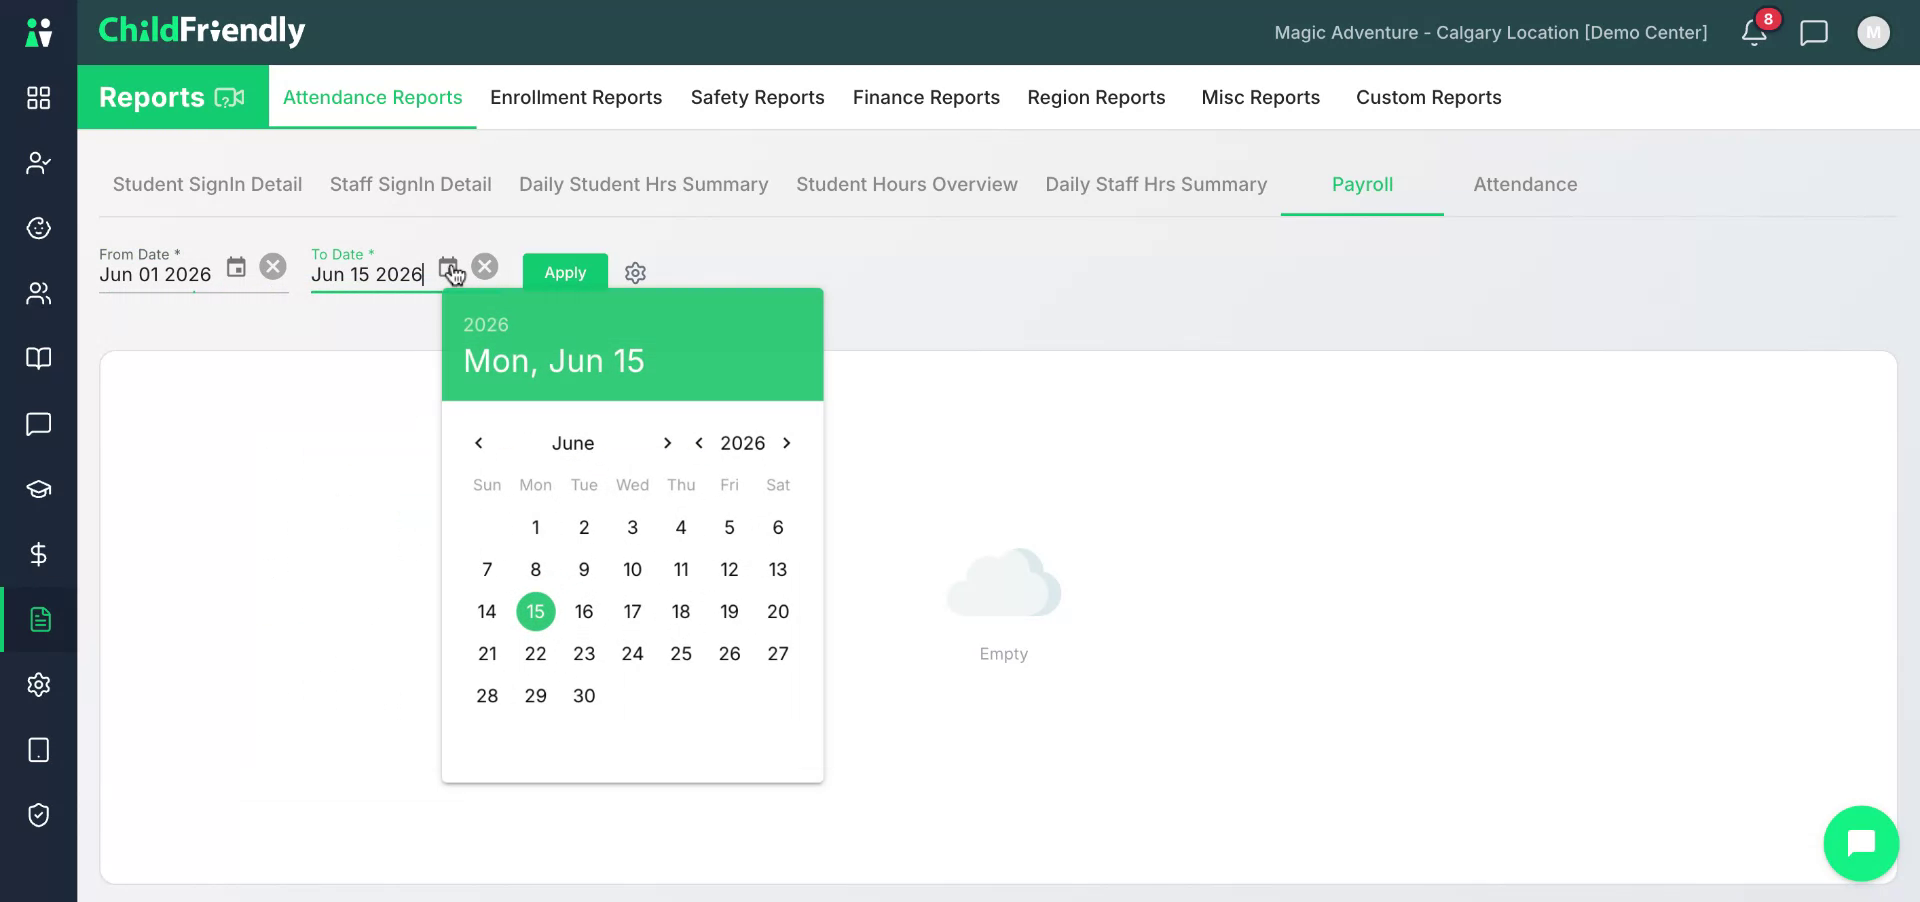Open the messages icon in the header
Image resolution: width=1920 pixels, height=902 pixels.
pos(1813,33)
